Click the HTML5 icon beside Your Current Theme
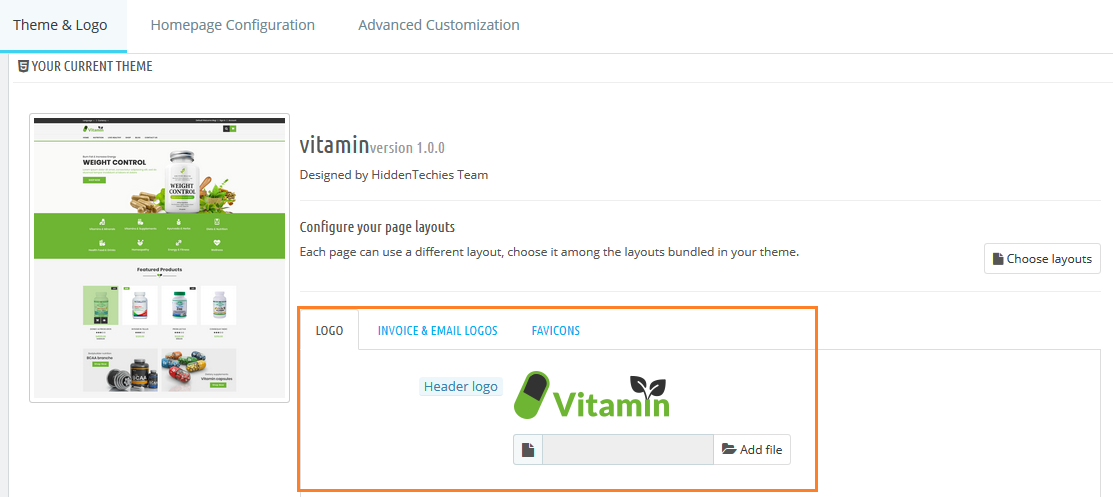 click(x=23, y=67)
